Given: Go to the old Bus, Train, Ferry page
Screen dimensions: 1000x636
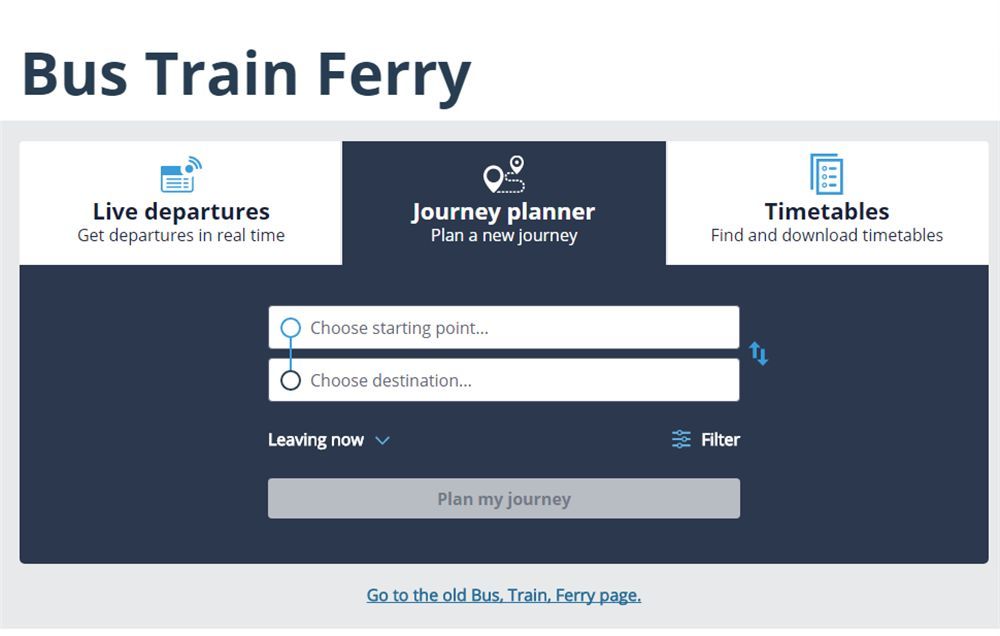Looking at the screenshot, I should 504,595.
